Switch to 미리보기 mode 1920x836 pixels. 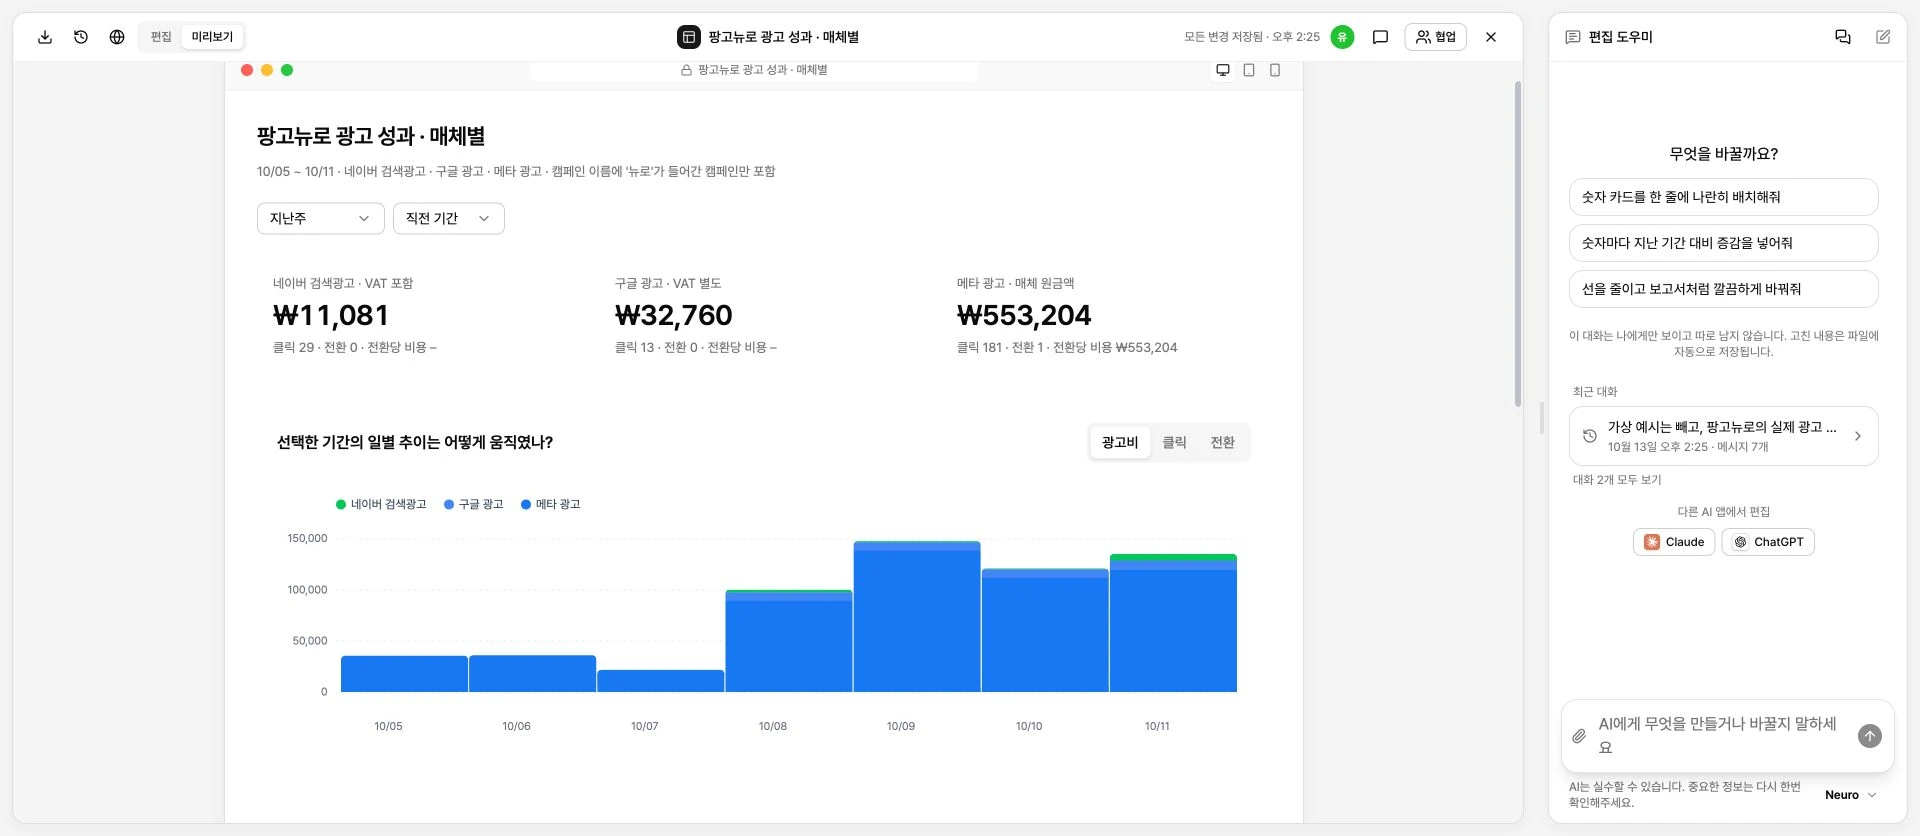tap(212, 37)
